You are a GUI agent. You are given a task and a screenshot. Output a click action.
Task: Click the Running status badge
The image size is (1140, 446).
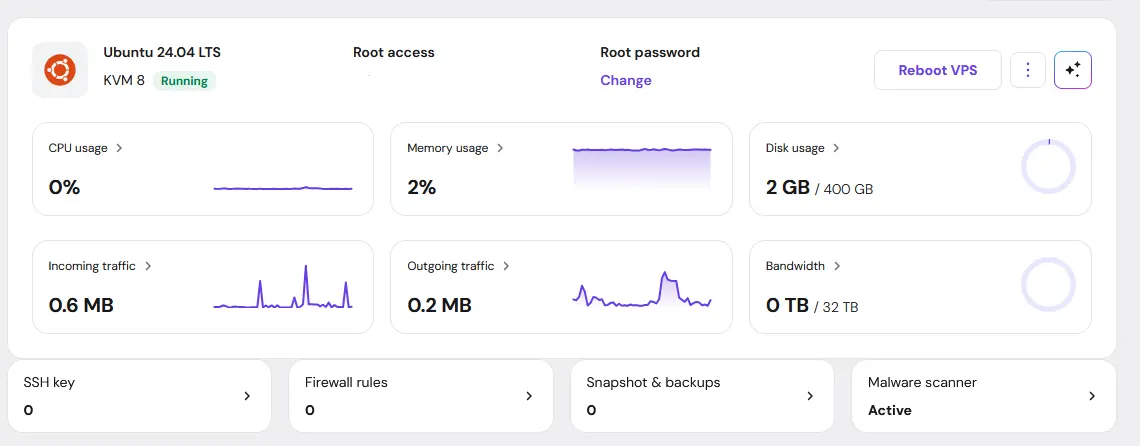(184, 81)
